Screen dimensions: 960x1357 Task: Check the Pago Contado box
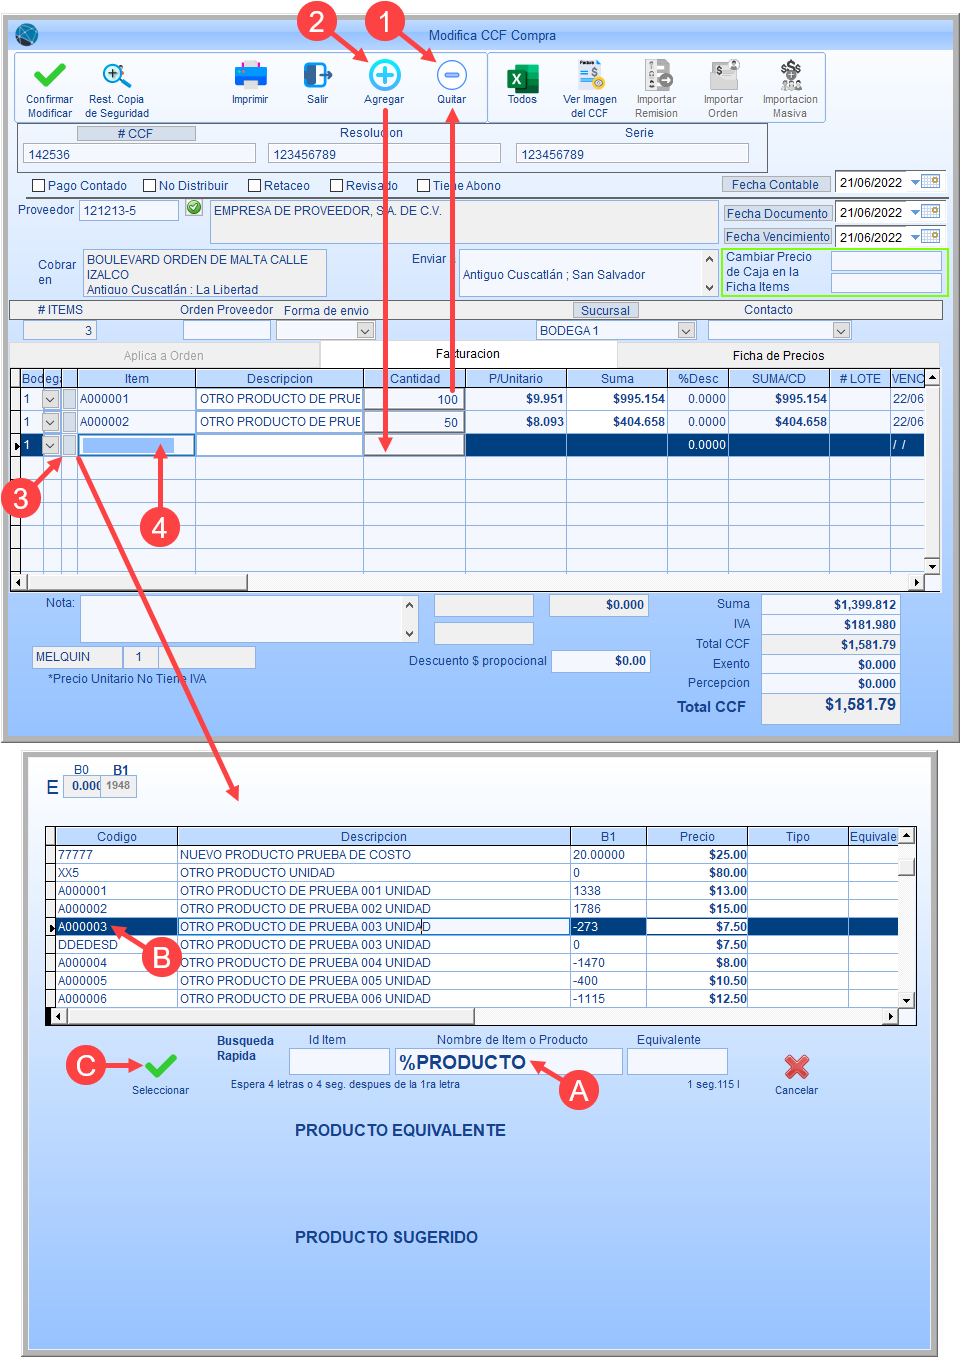pyautogui.click(x=39, y=186)
